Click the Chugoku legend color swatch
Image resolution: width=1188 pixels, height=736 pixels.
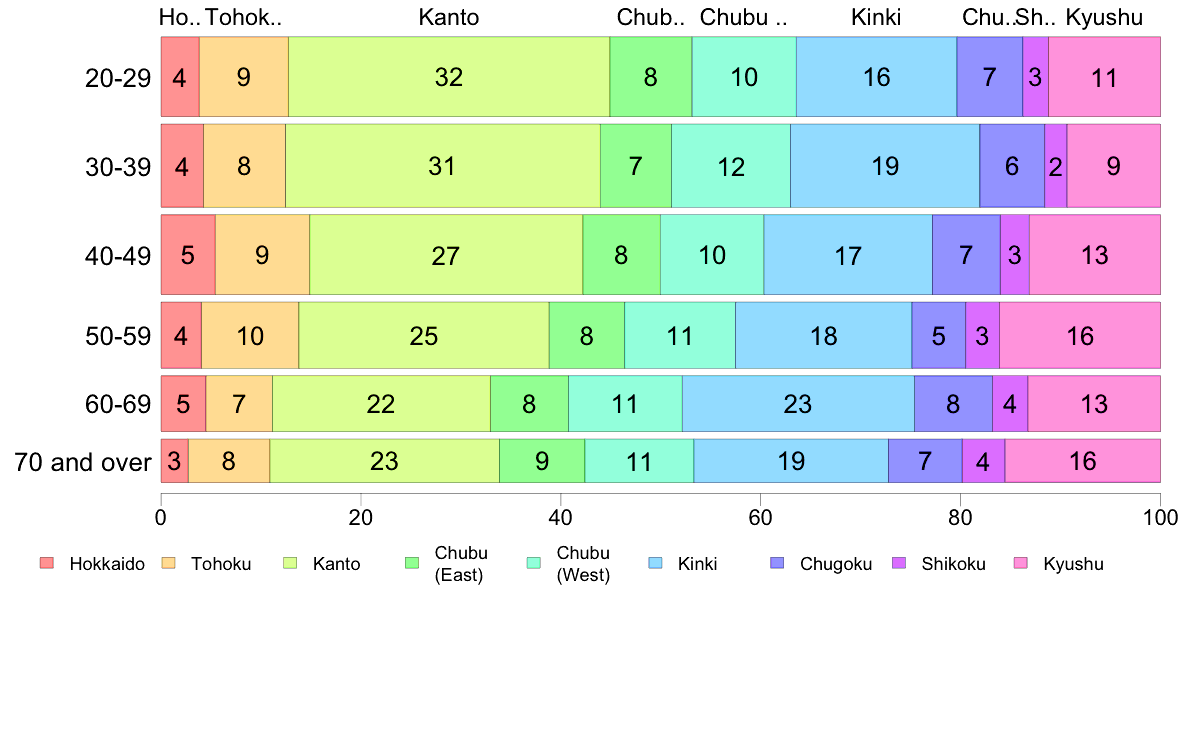pos(777,563)
